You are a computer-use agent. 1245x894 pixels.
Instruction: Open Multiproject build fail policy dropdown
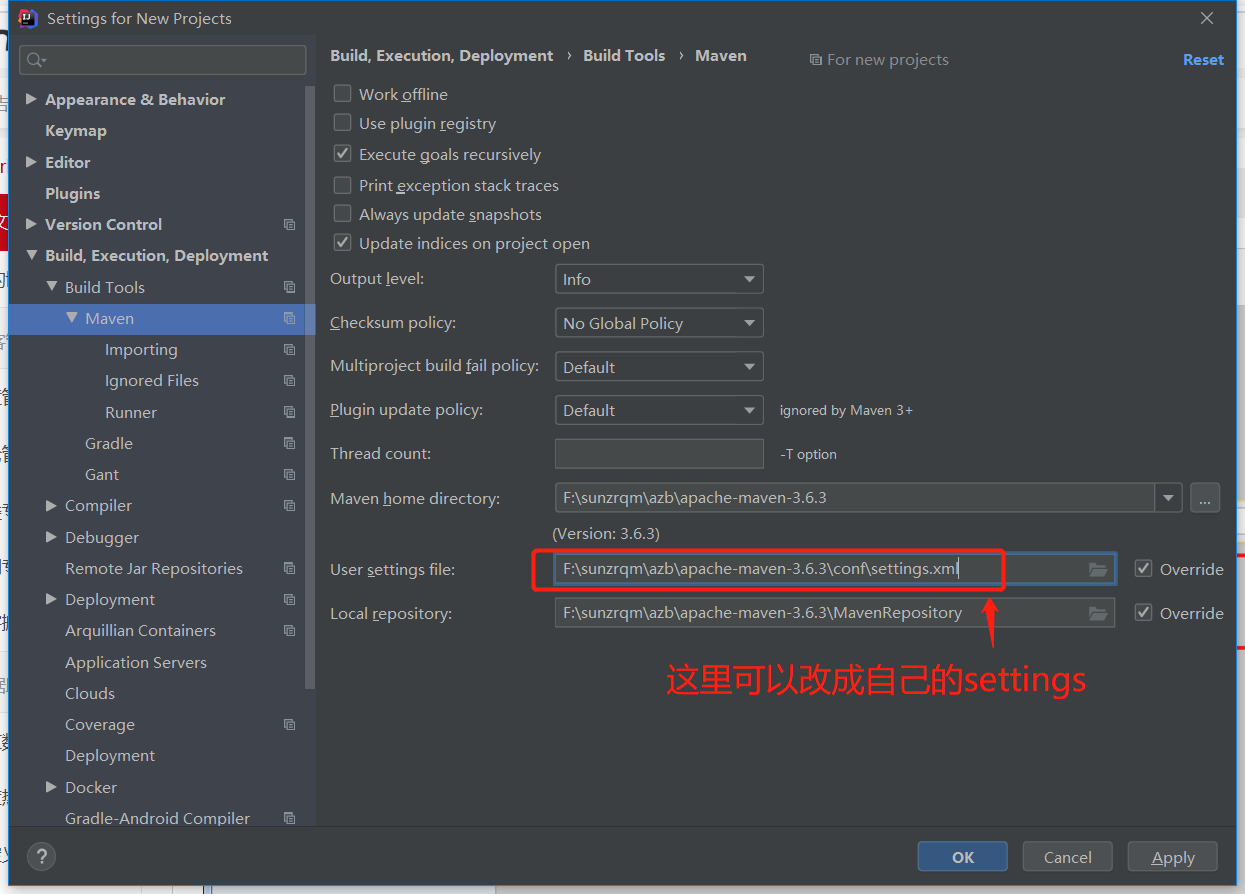click(x=659, y=367)
